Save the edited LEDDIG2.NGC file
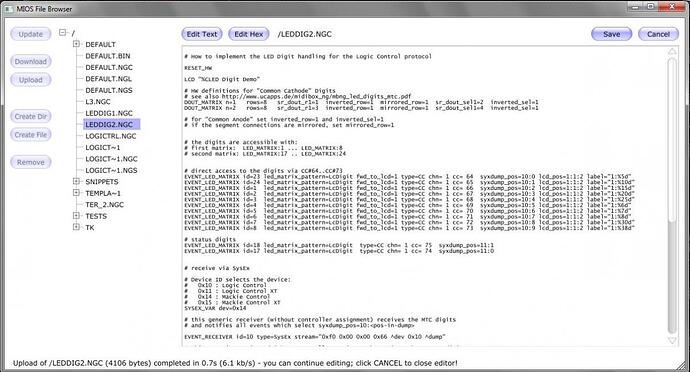The width and height of the screenshot is (690, 372). [611, 34]
